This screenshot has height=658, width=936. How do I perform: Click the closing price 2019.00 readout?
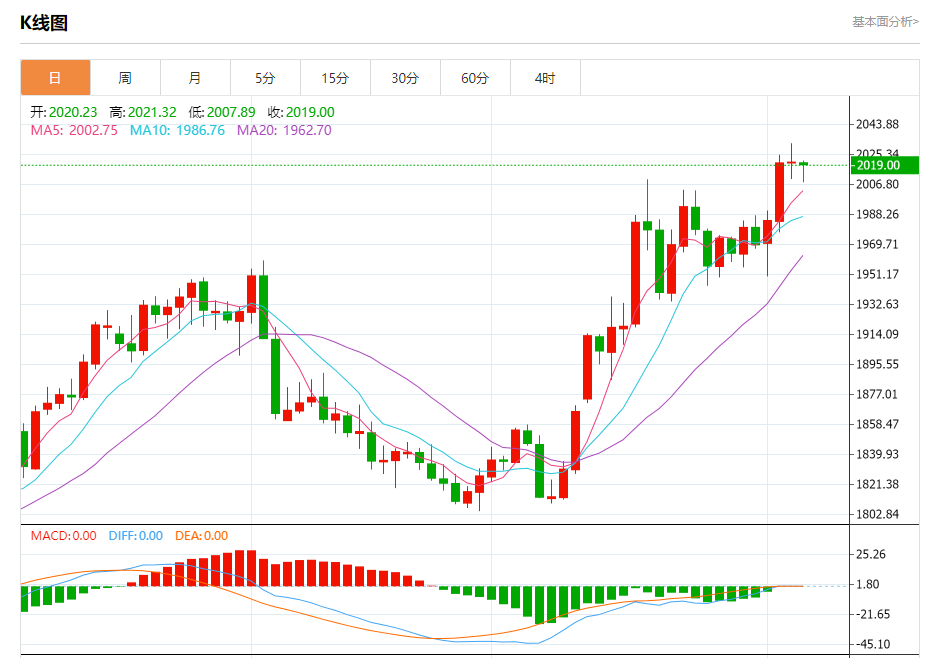tap(310, 112)
